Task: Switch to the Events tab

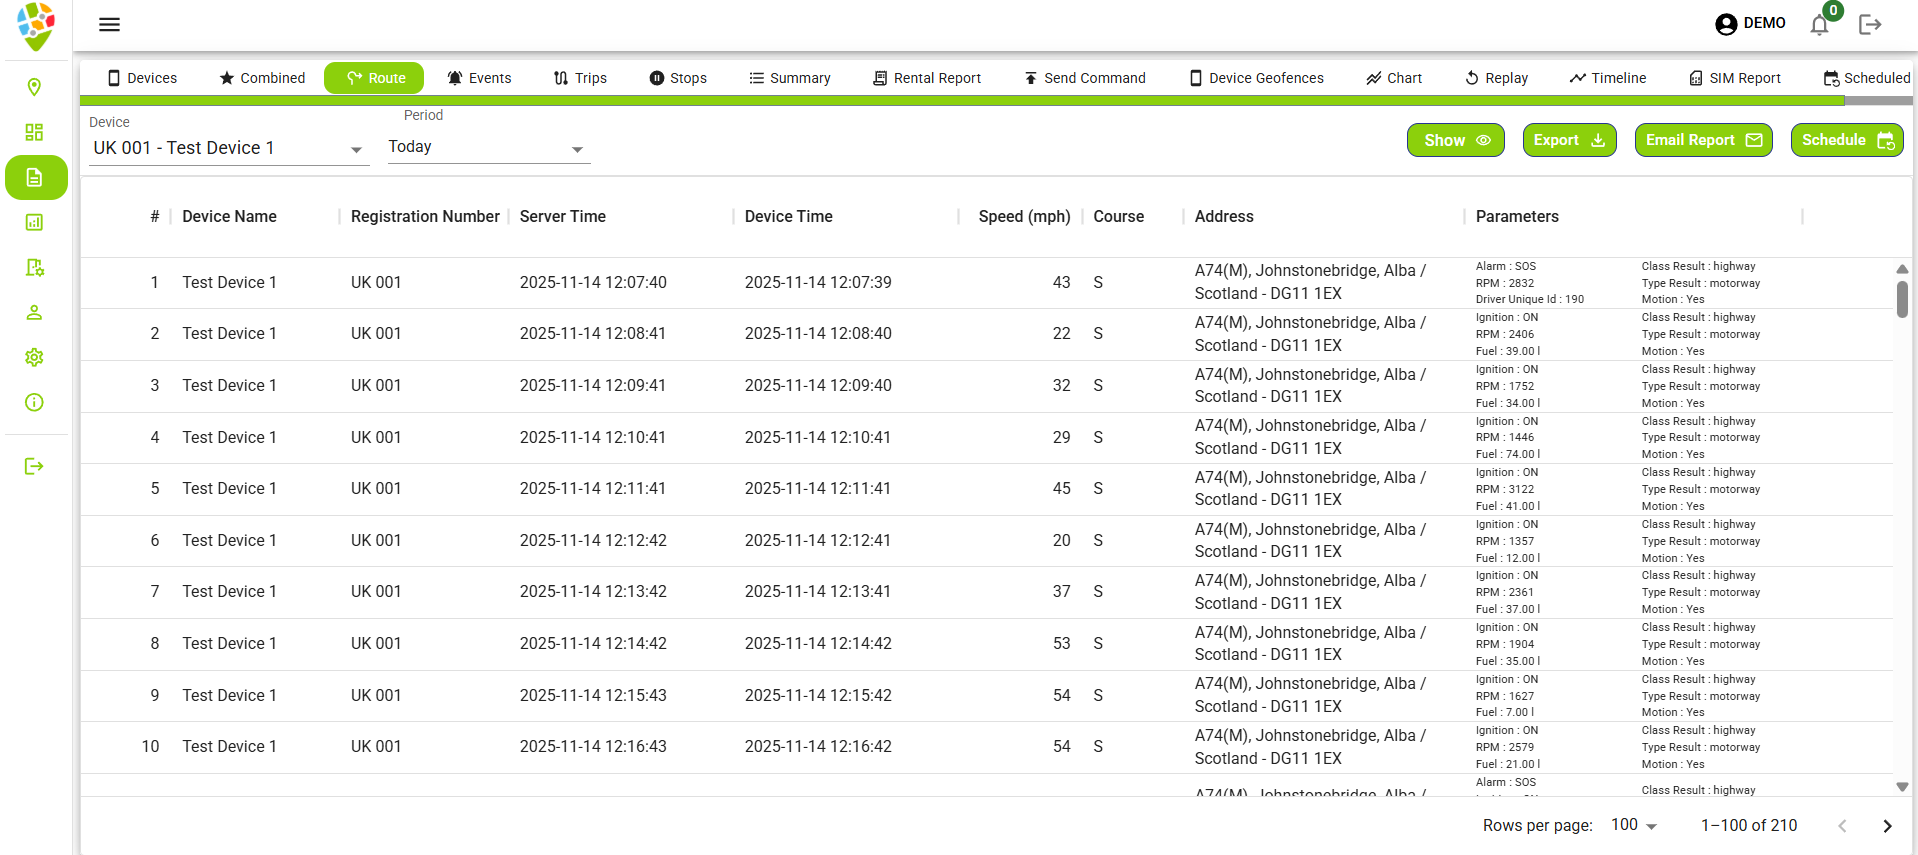Action: tap(479, 78)
